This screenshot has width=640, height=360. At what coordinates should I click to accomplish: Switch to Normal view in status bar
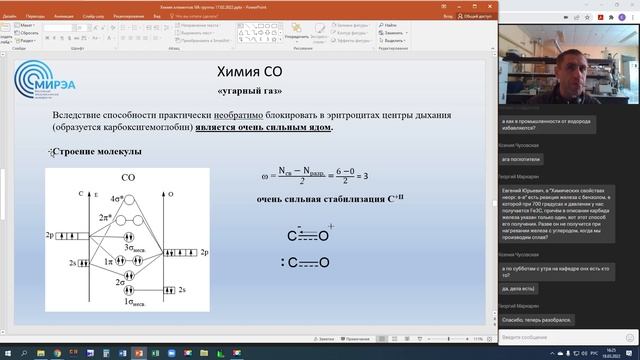click(x=382, y=339)
